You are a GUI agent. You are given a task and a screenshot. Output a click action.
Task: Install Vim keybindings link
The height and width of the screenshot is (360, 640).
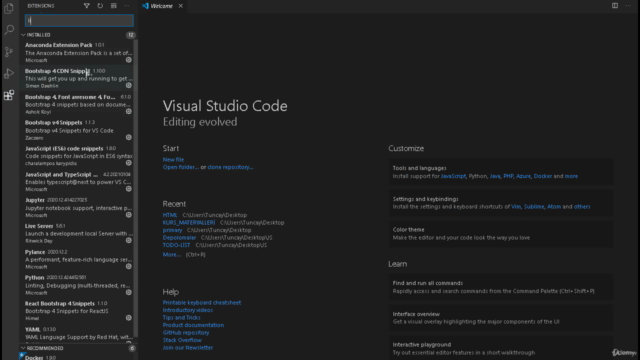[516, 207]
